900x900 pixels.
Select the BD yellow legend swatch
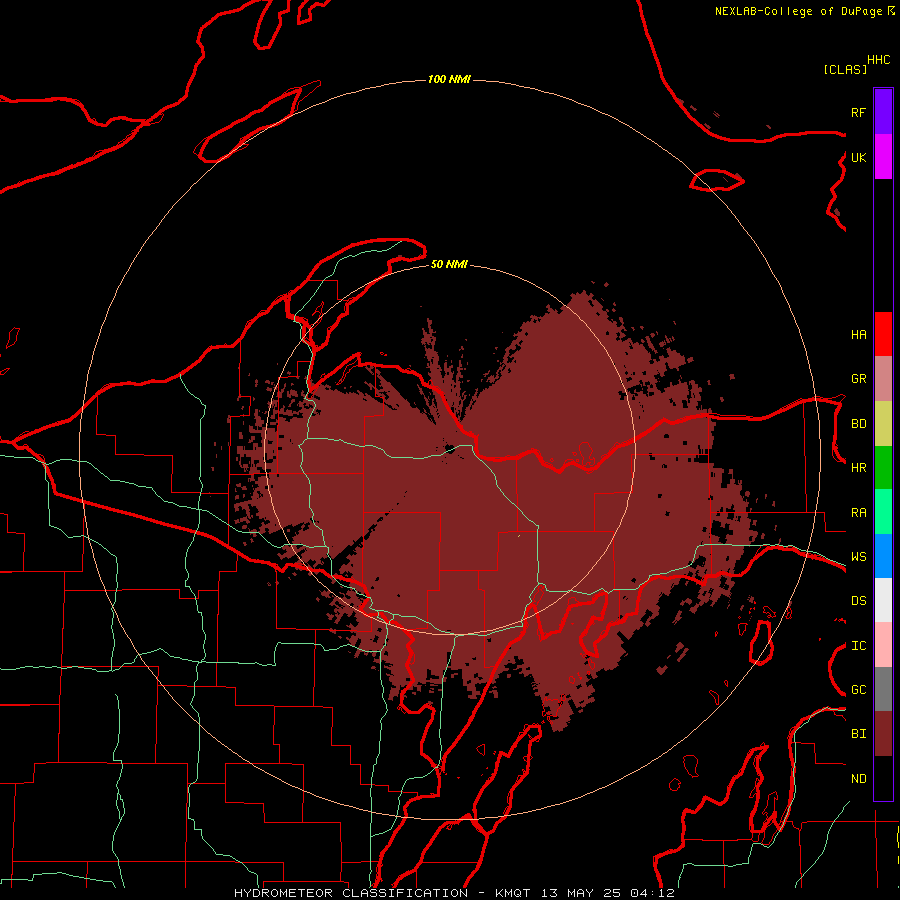(x=883, y=424)
